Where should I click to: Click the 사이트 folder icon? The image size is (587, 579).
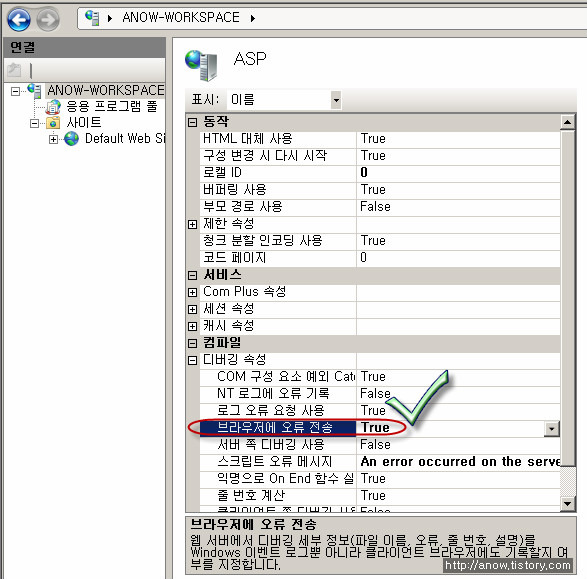tap(53, 123)
